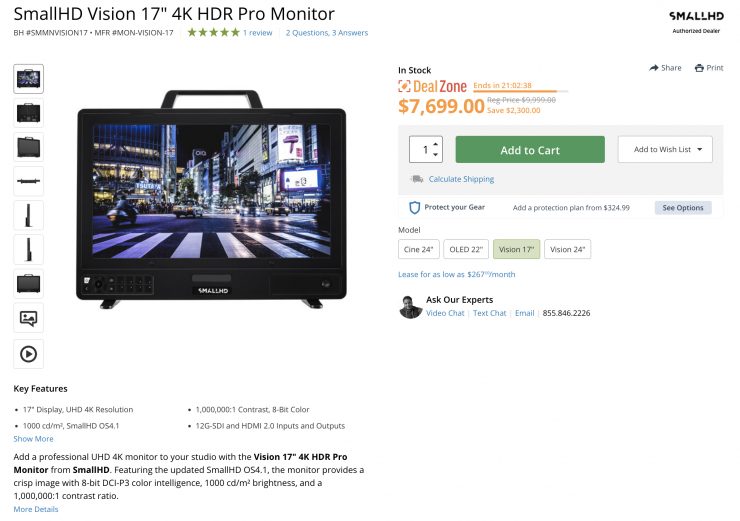Image resolution: width=740 pixels, height=521 pixels.
Task: Expand Key Features with Show More
Action: pyautogui.click(x=34, y=439)
